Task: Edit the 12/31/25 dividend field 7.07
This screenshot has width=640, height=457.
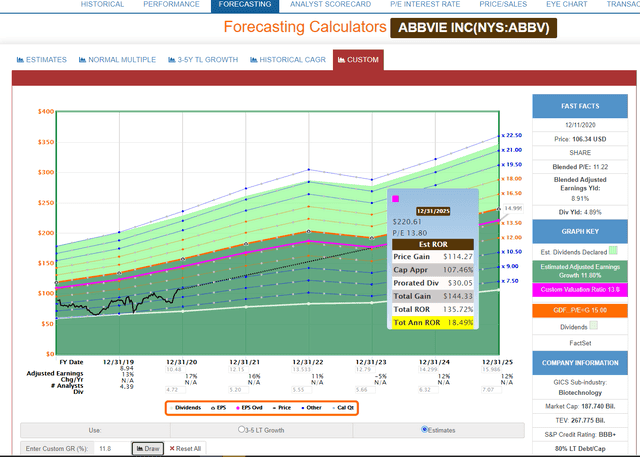Action: 491,390
